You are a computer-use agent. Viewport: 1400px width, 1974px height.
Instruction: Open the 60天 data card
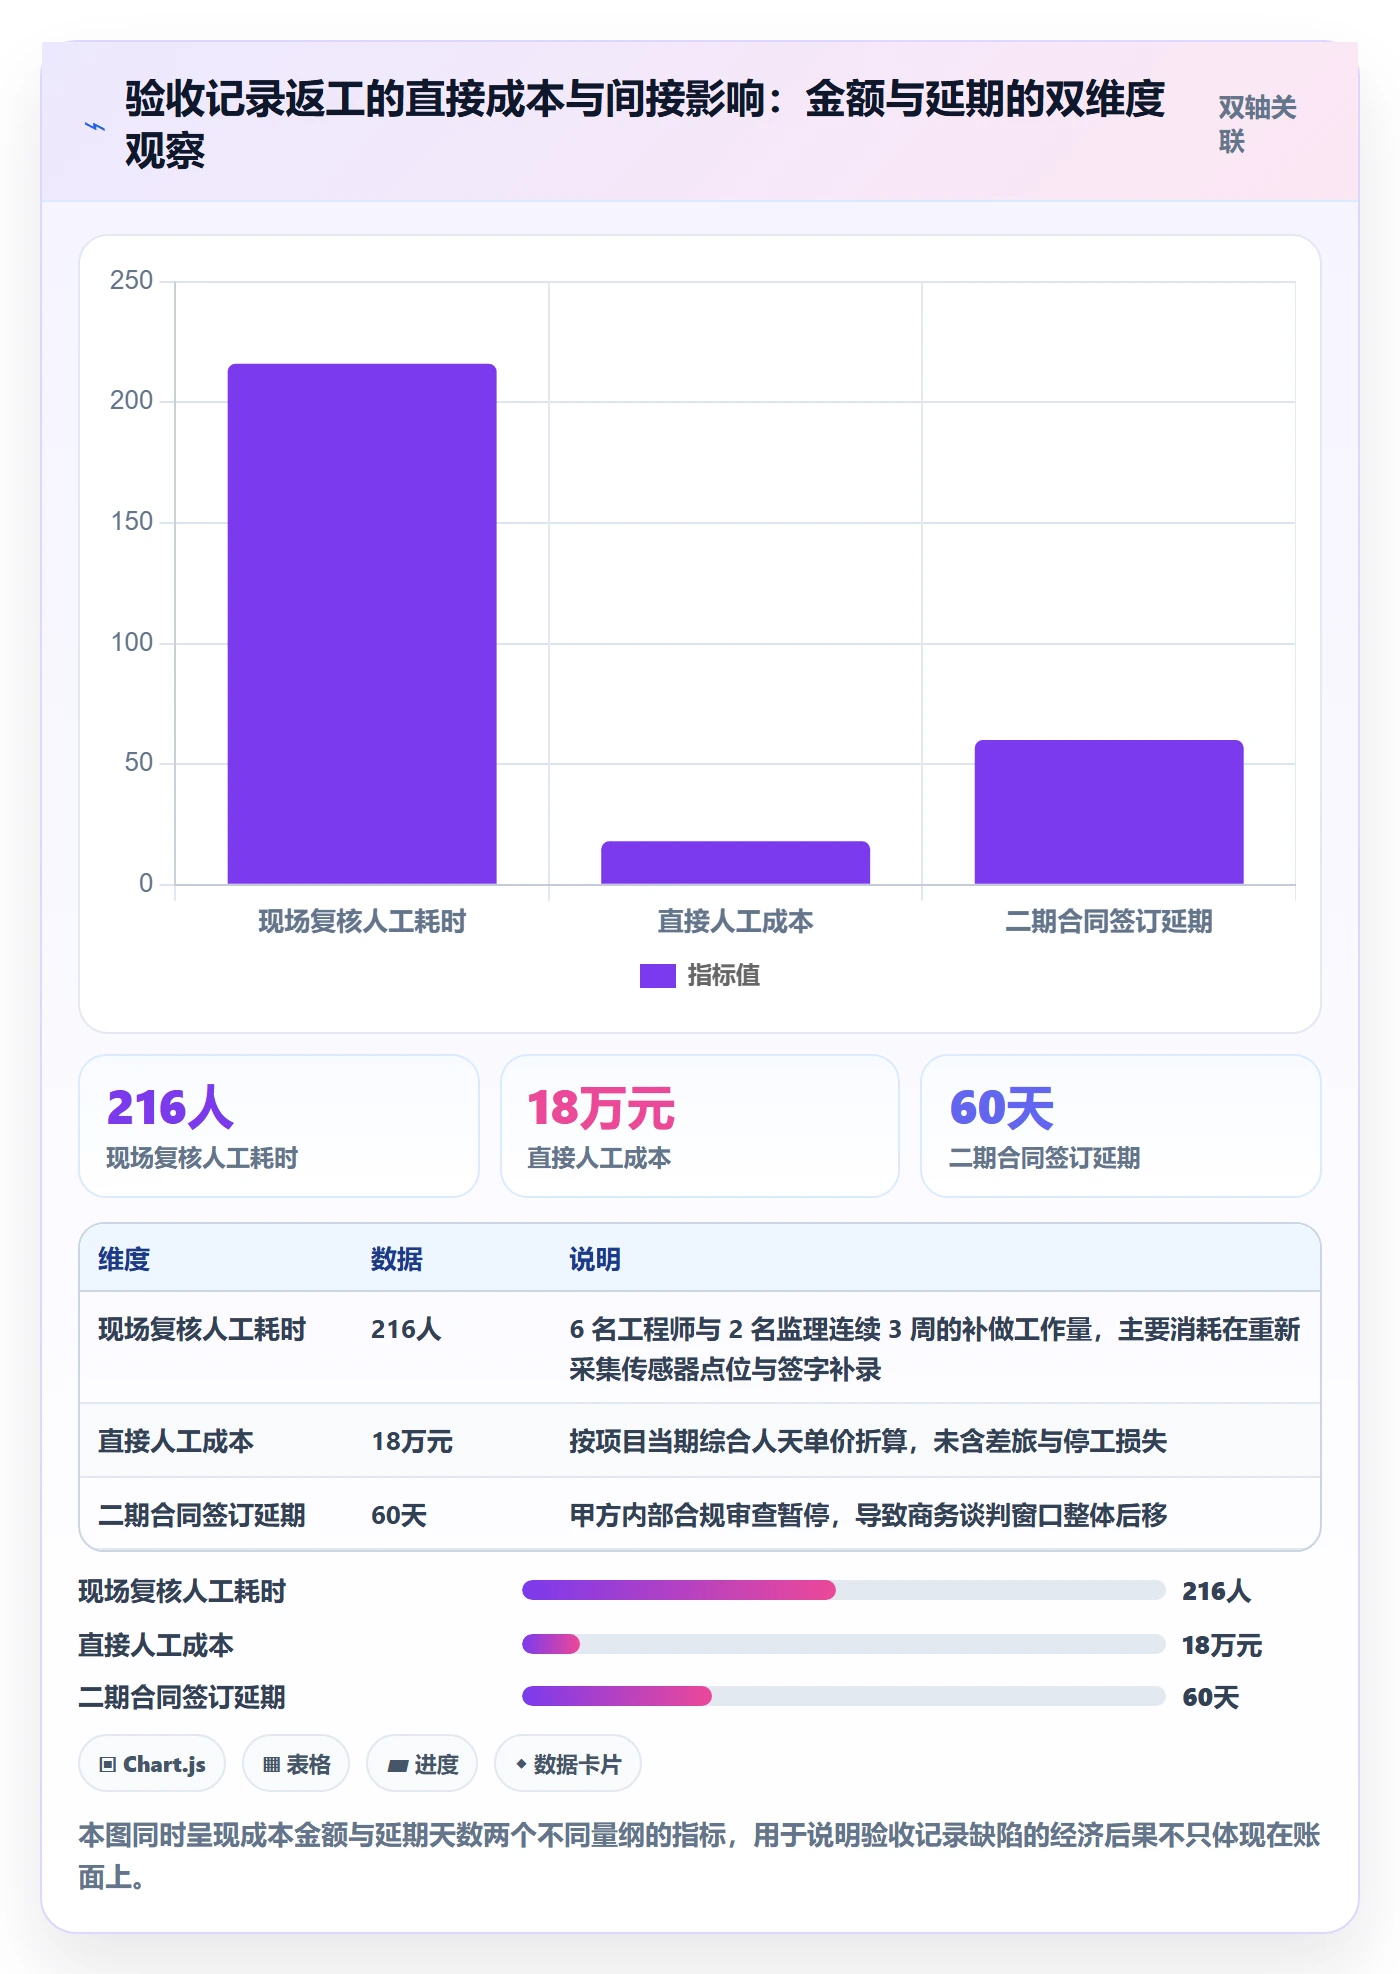(x=1121, y=1126)
